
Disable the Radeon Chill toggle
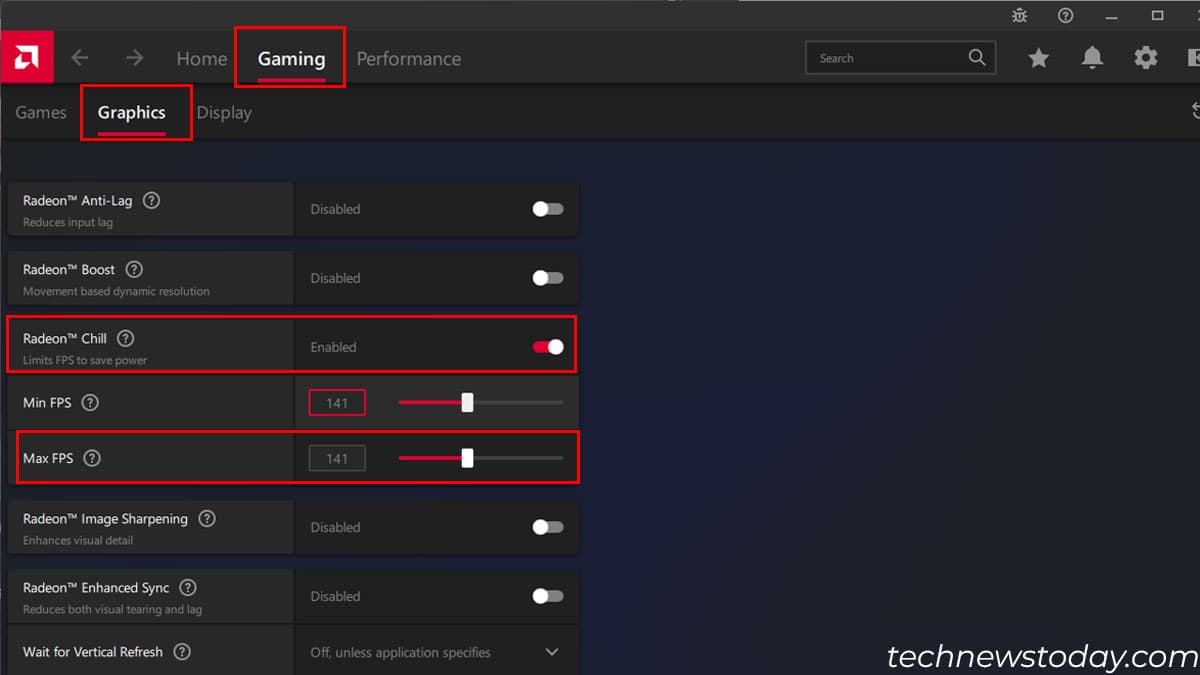pos(548,347)
